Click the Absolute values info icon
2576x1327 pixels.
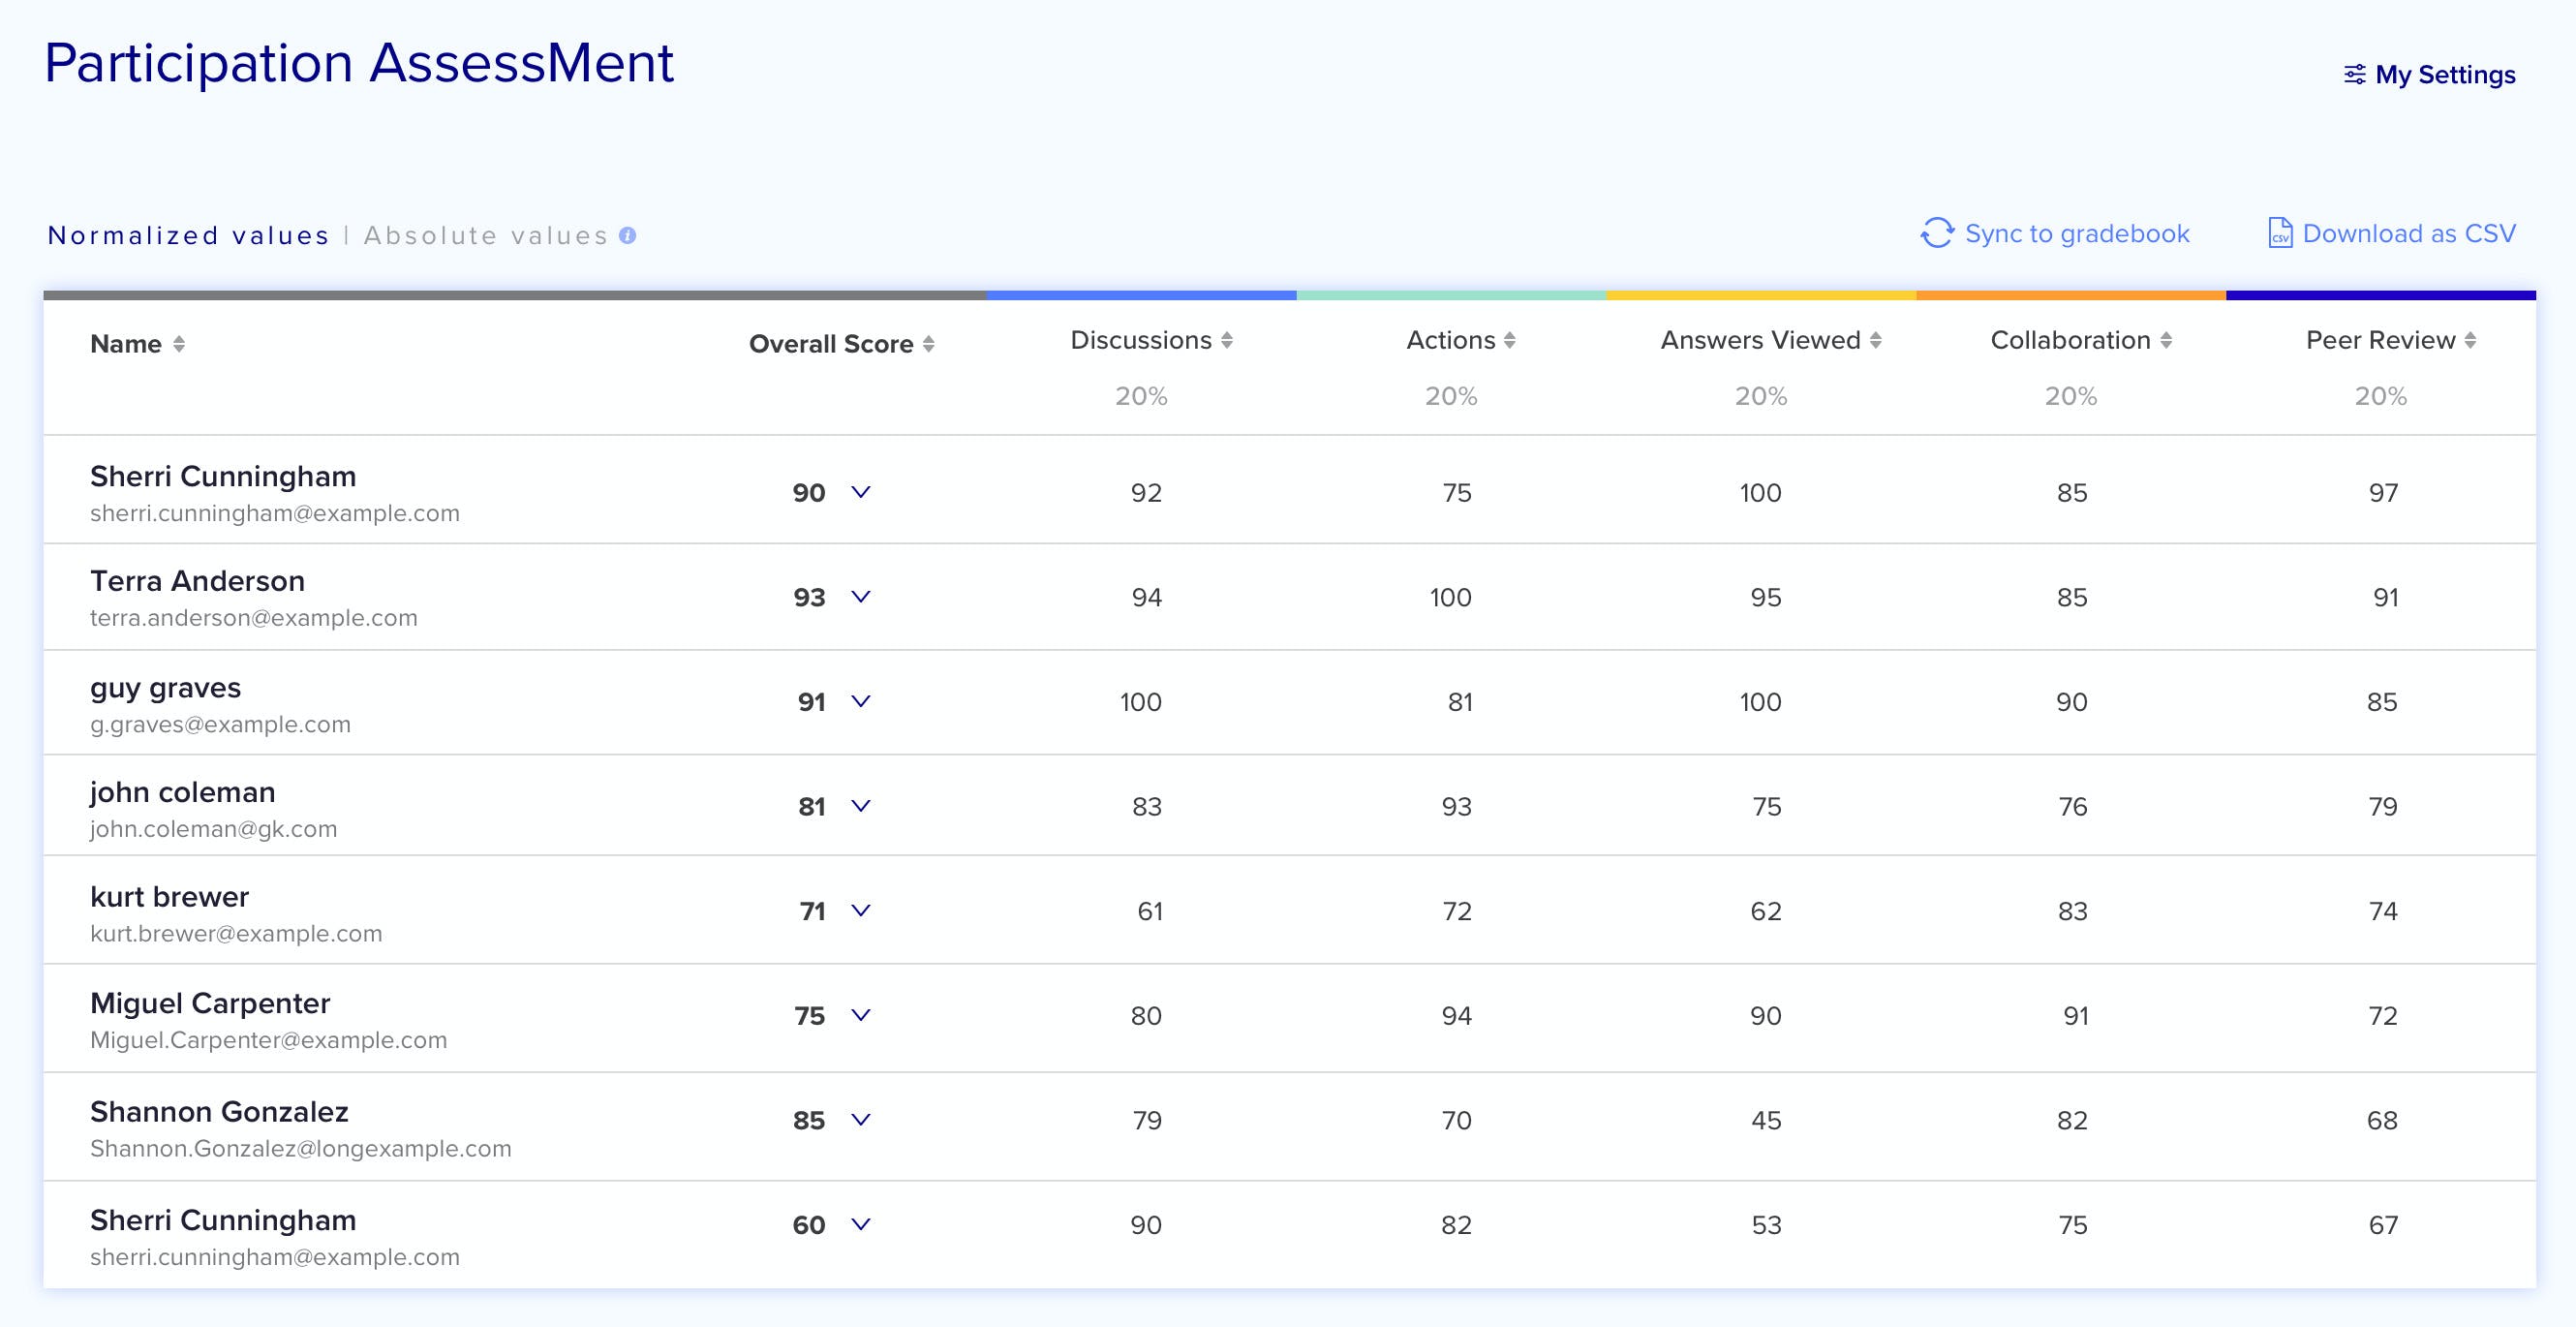[x=627, y=235]
